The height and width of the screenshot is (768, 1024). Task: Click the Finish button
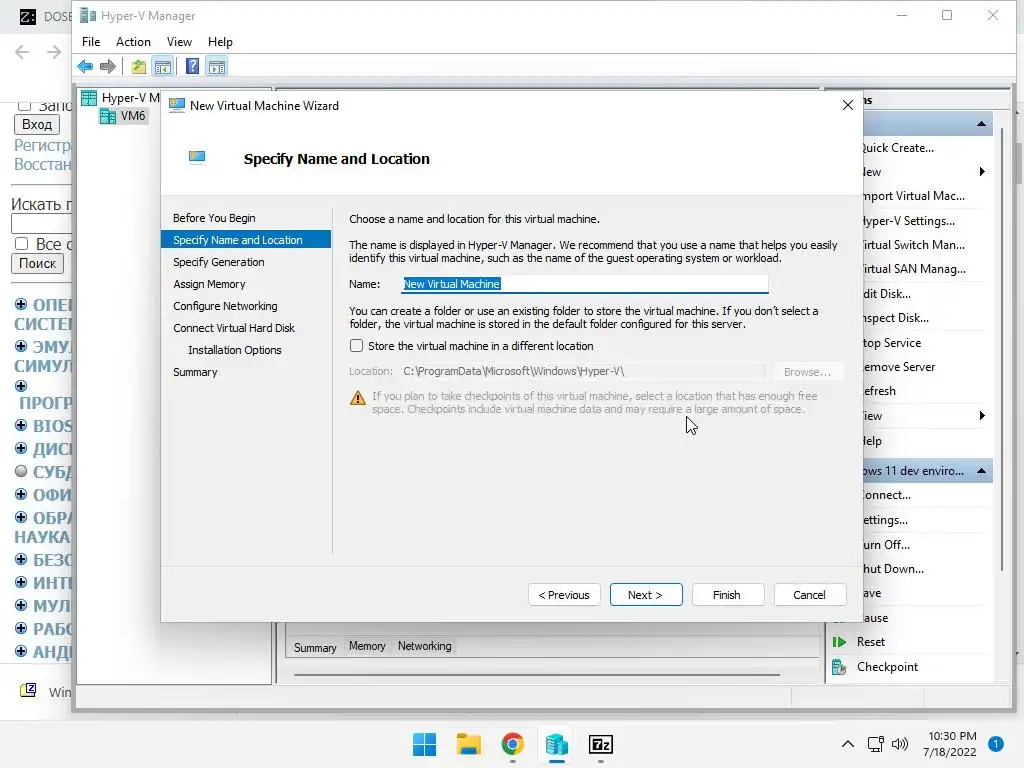click(728, 595)
